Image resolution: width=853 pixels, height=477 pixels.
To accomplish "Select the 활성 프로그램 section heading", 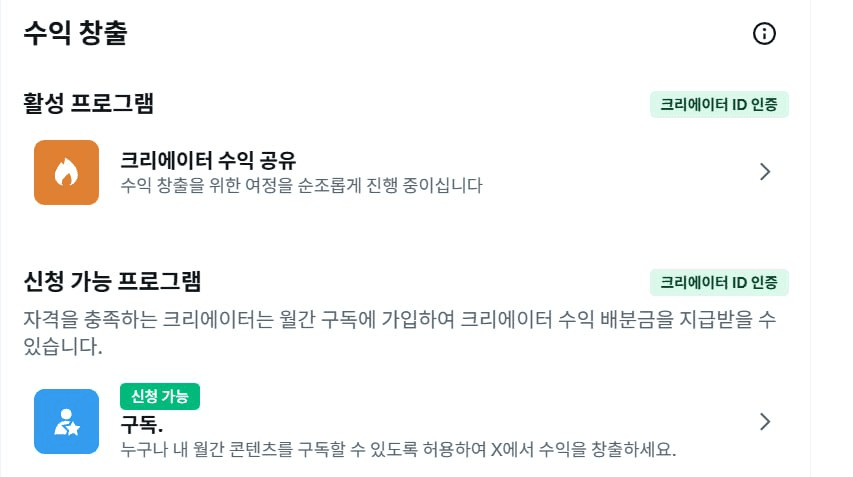I will coord(88,103).
